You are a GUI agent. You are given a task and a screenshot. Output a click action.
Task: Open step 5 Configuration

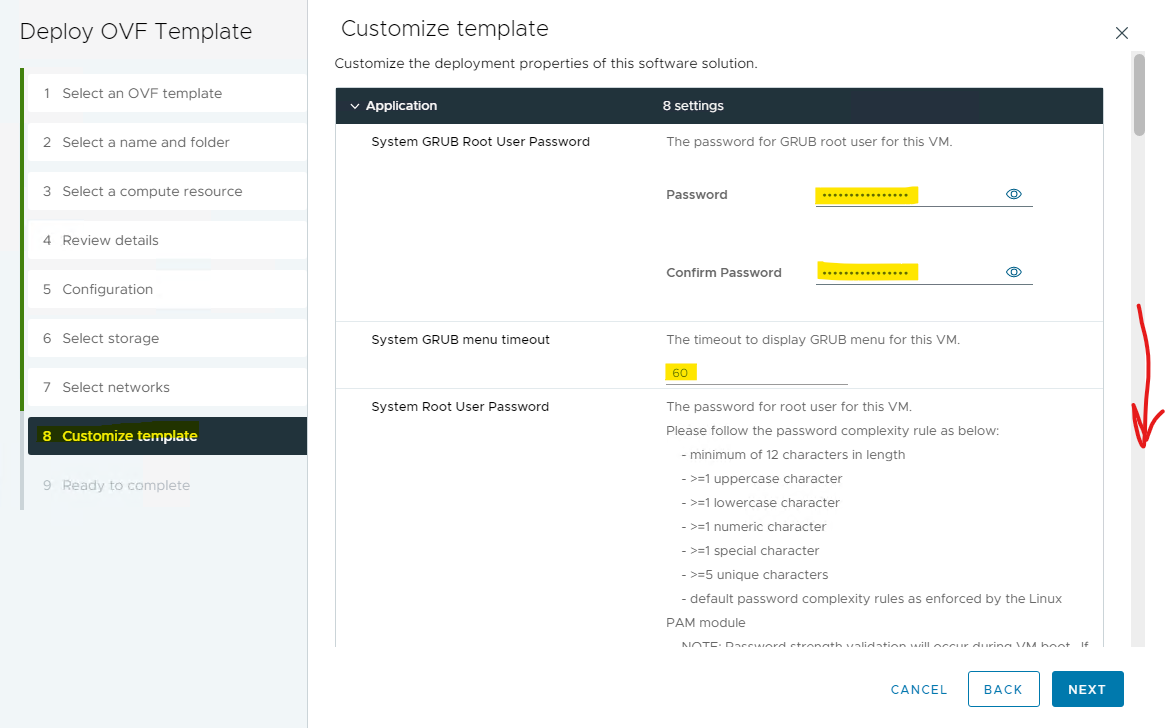click(x=107, y=289)
